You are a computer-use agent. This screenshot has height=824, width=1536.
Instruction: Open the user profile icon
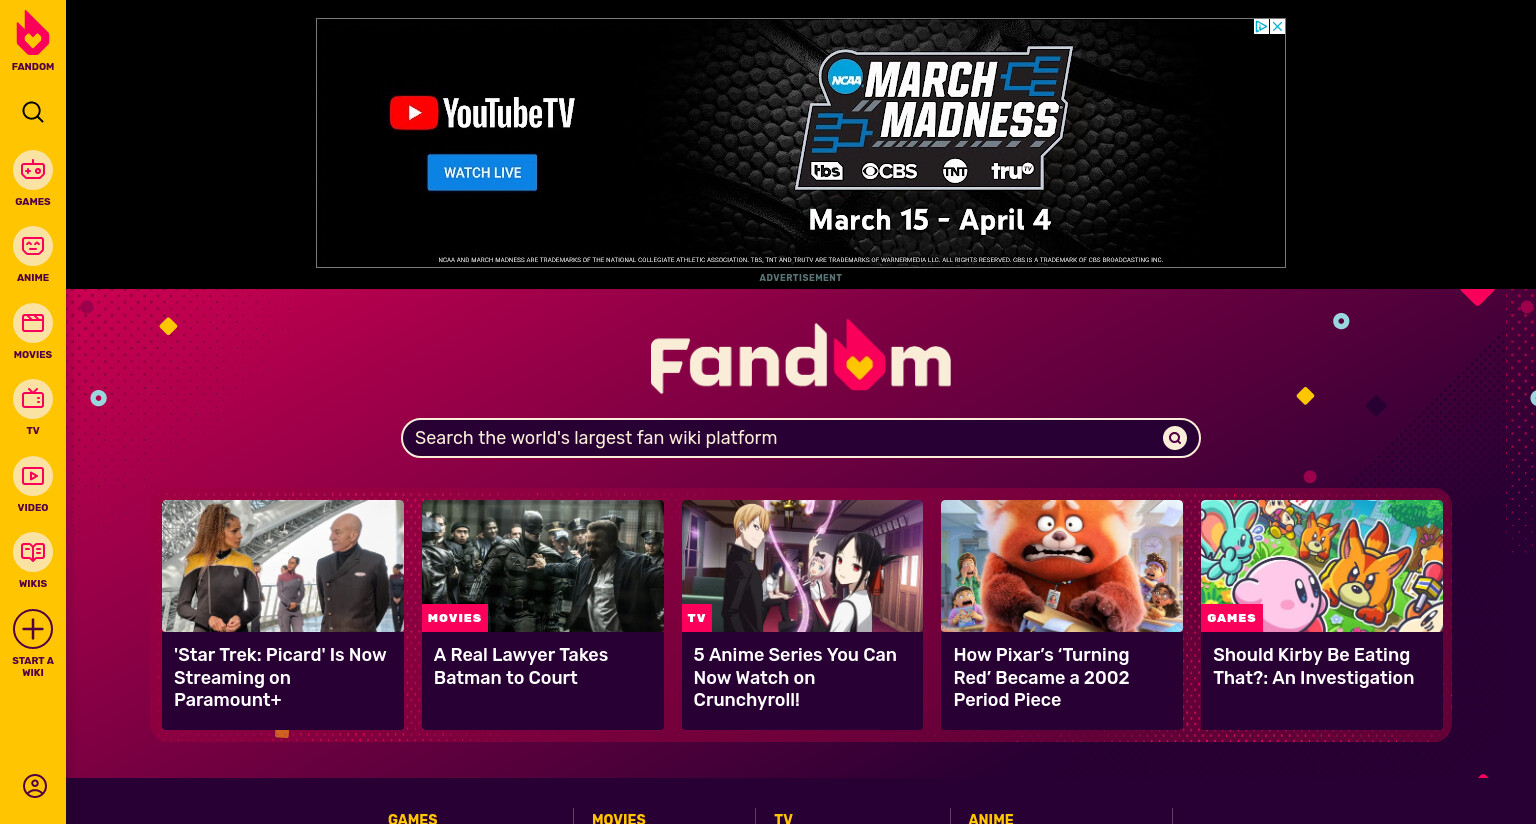click(35, 786)
